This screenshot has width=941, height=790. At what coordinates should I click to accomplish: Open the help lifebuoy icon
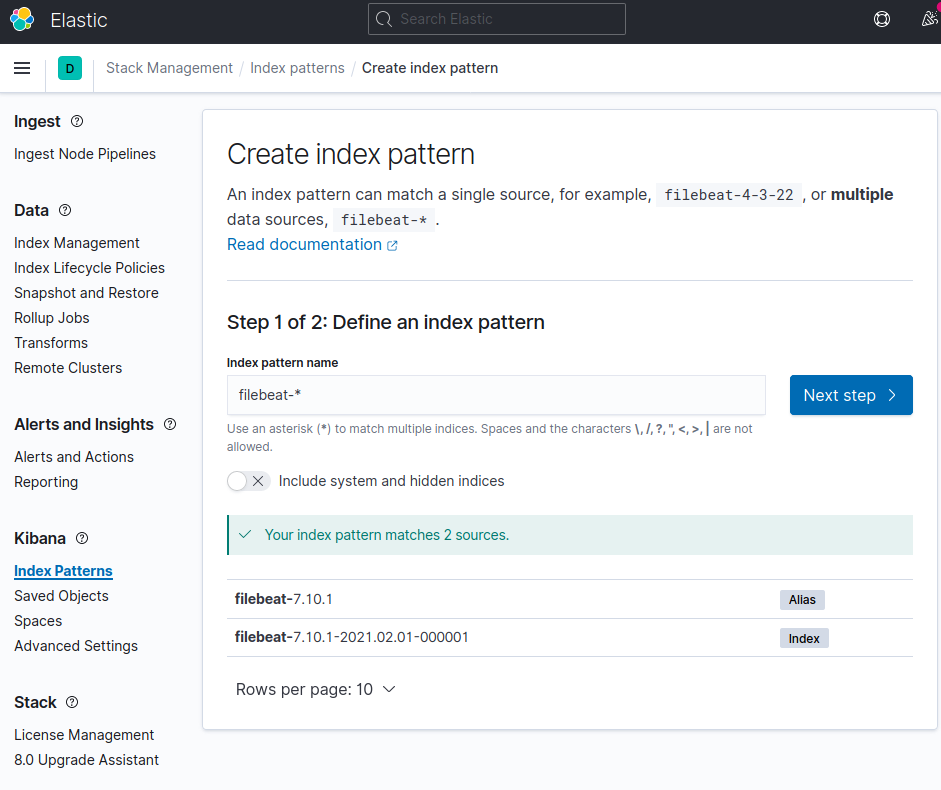[x=881, y=19]
